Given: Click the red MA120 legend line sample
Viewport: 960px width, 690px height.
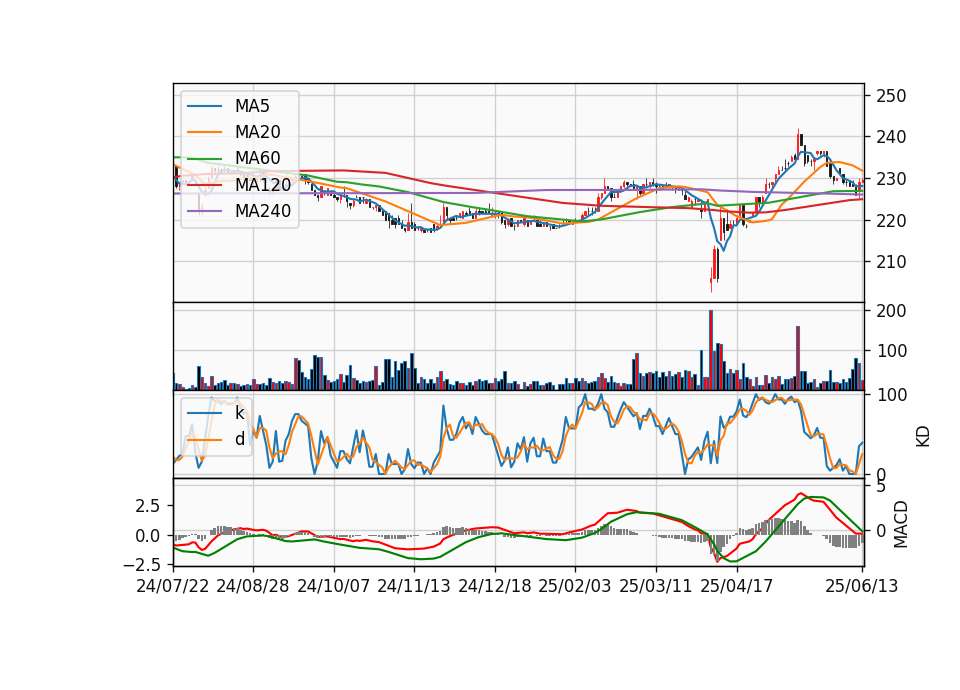Looking at the screenshot, I should 204,184.
